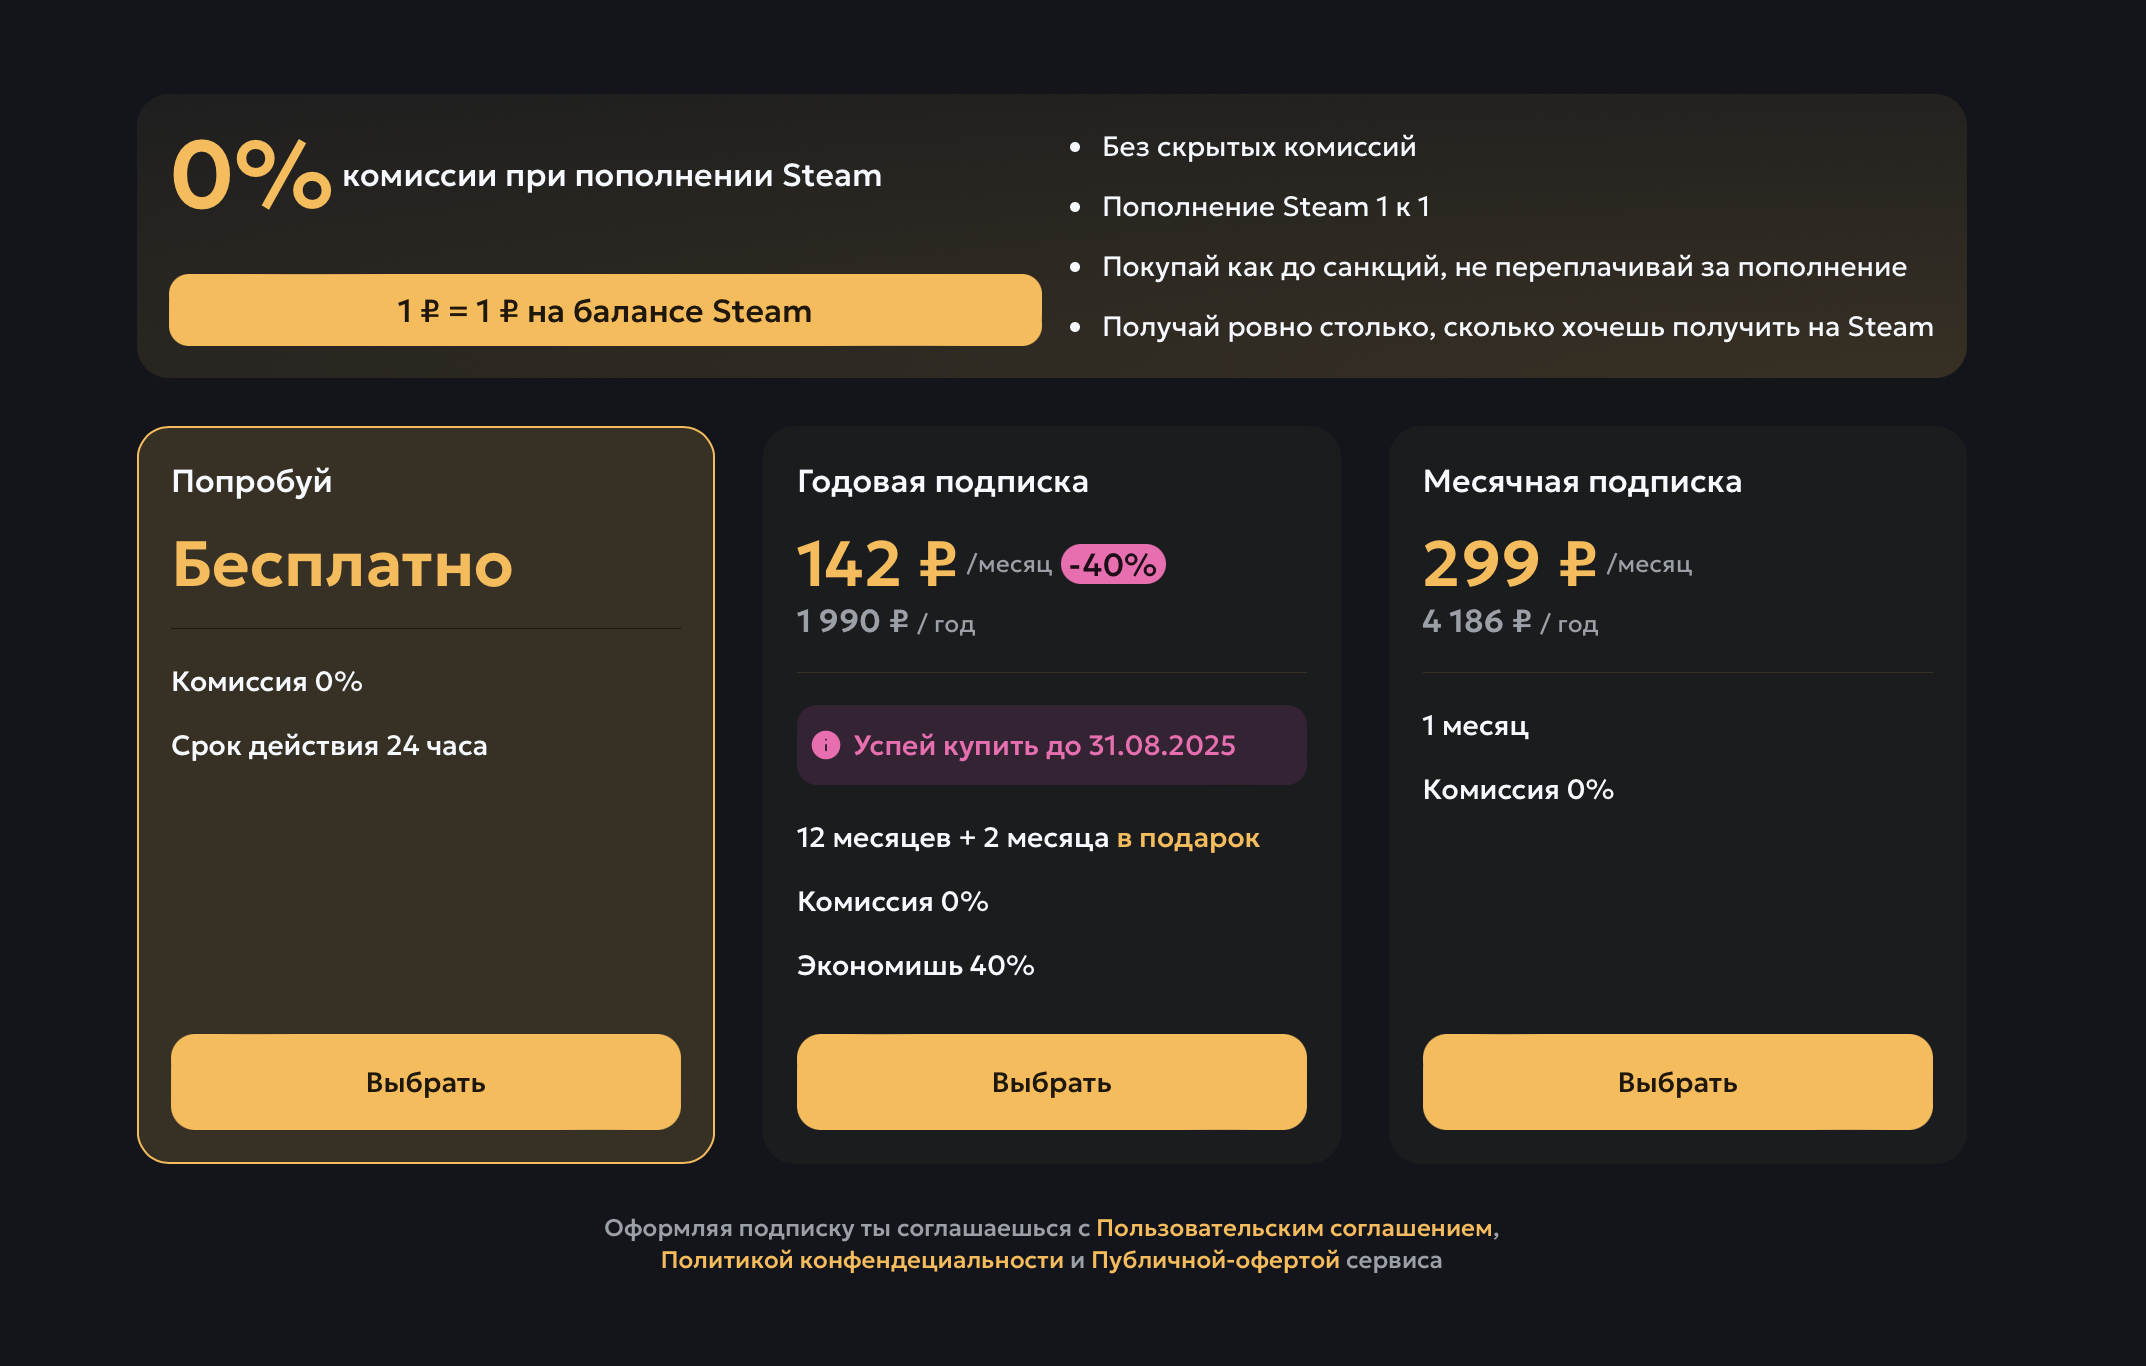Click the pink -40% discount badge

(1113, 564)
